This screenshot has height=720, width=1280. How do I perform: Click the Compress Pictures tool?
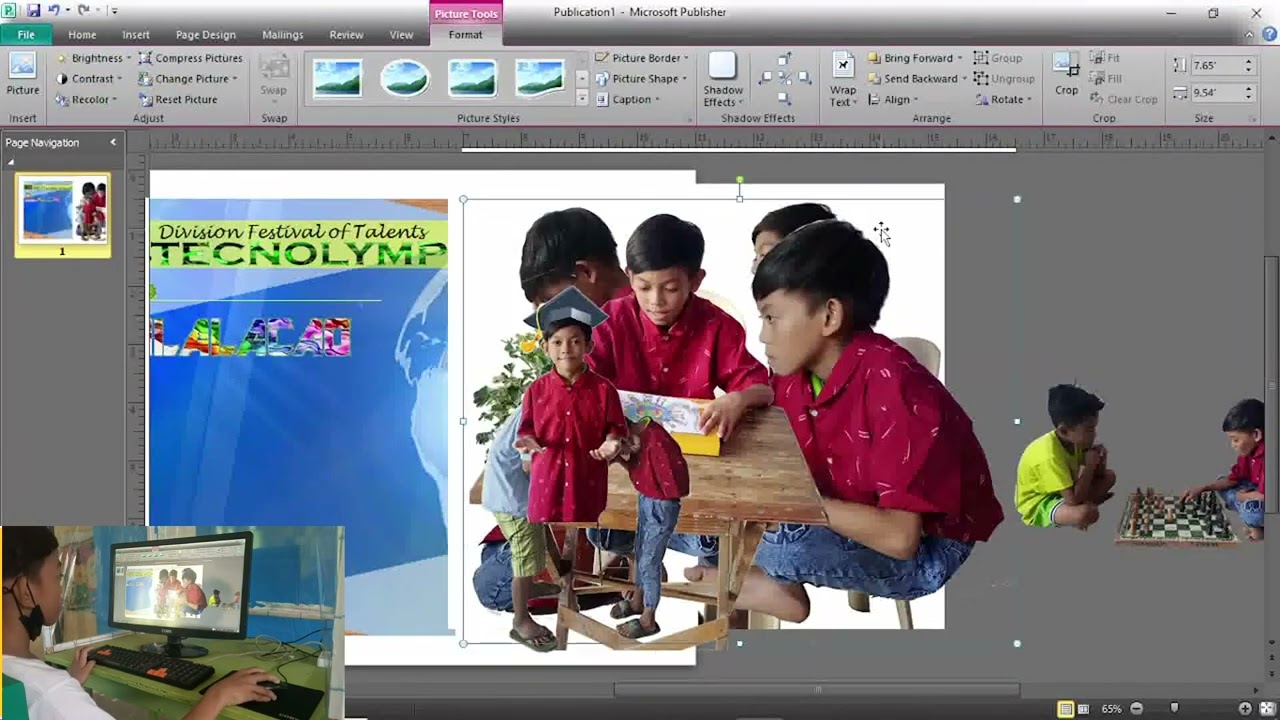pos(191,58)
